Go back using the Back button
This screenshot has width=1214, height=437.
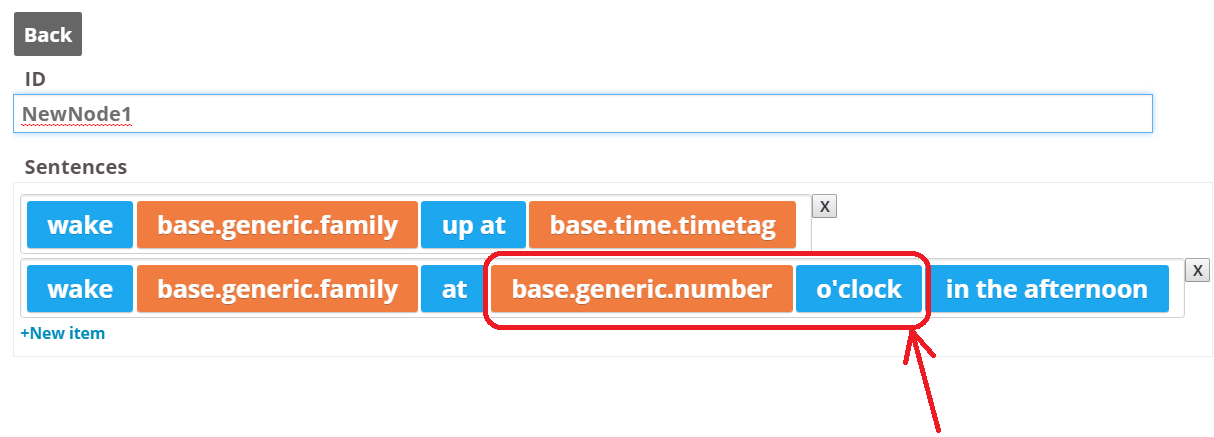[x=48, y=35]
